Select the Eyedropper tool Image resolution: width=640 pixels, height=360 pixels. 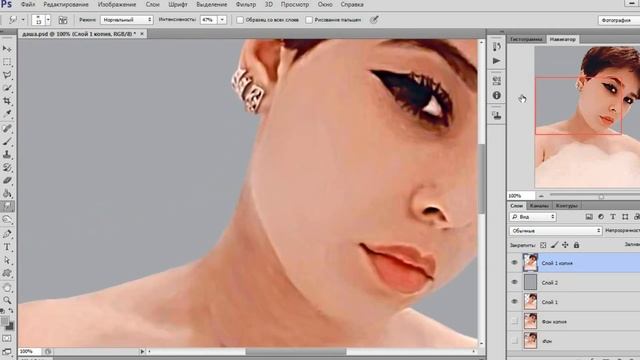click(7, 113)
